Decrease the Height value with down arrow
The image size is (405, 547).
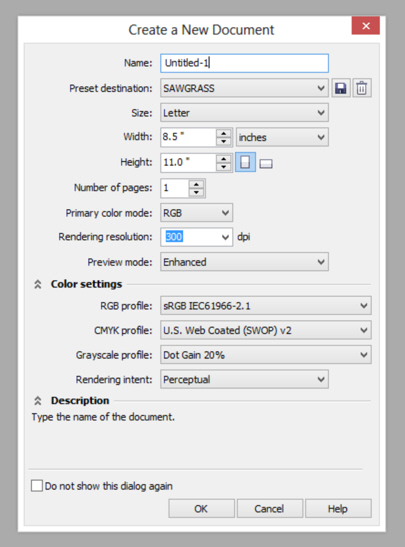coord(223,166)
